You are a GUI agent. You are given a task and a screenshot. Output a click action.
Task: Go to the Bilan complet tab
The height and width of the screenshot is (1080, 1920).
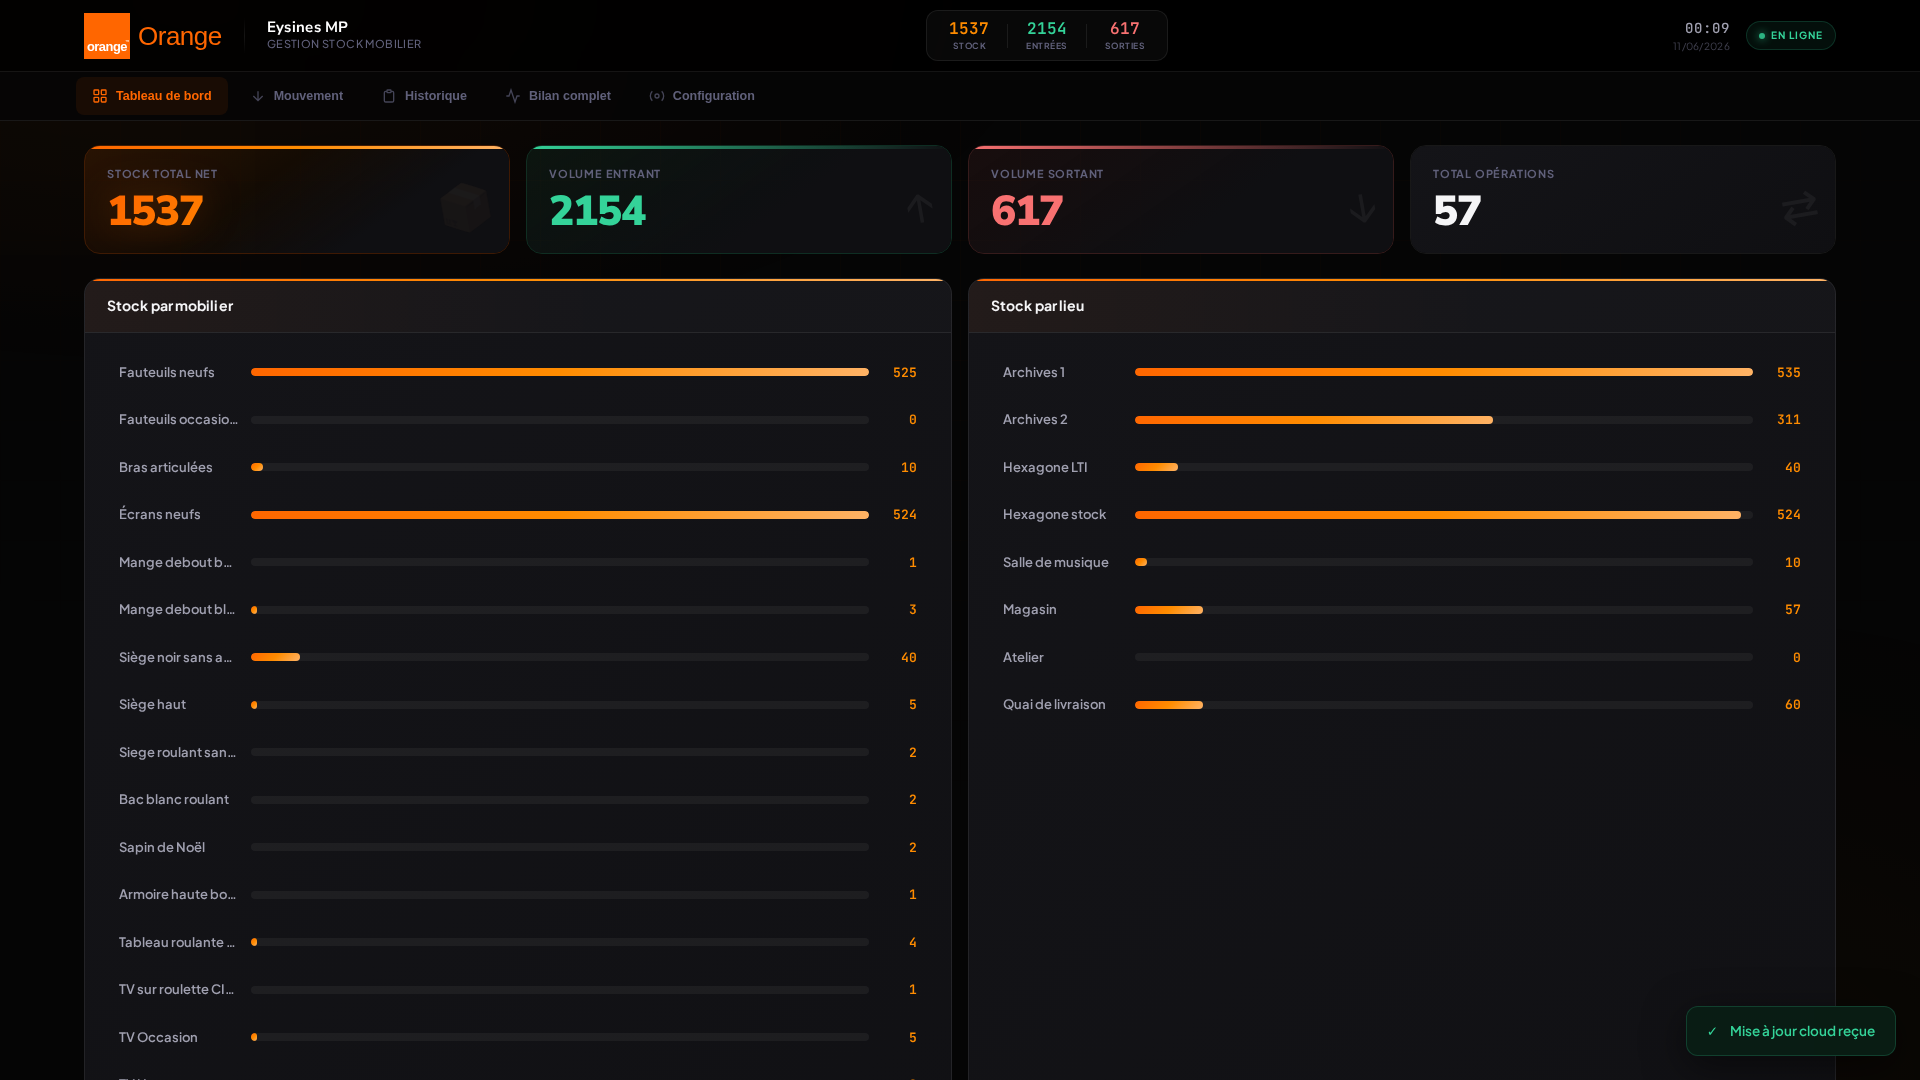point(558,96)
